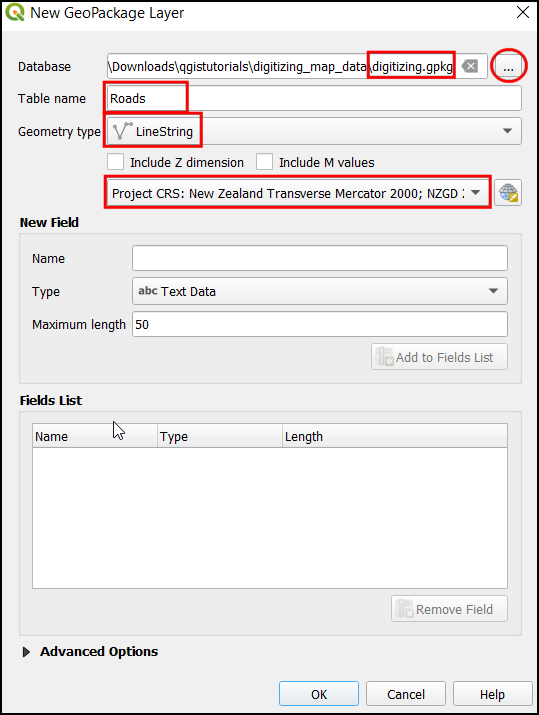Screen dimensions: 539x715
Task: Click the Table name field containing Roads
Action: (314, 98)
